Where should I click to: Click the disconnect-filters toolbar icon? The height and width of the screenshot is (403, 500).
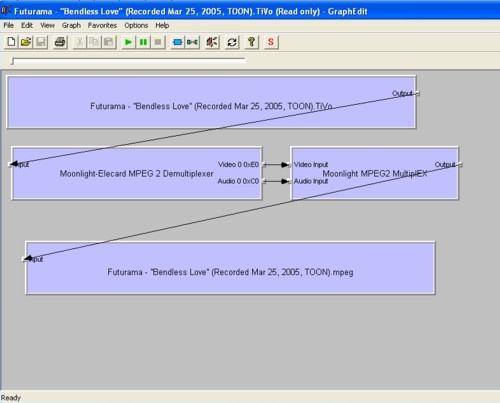212,42
